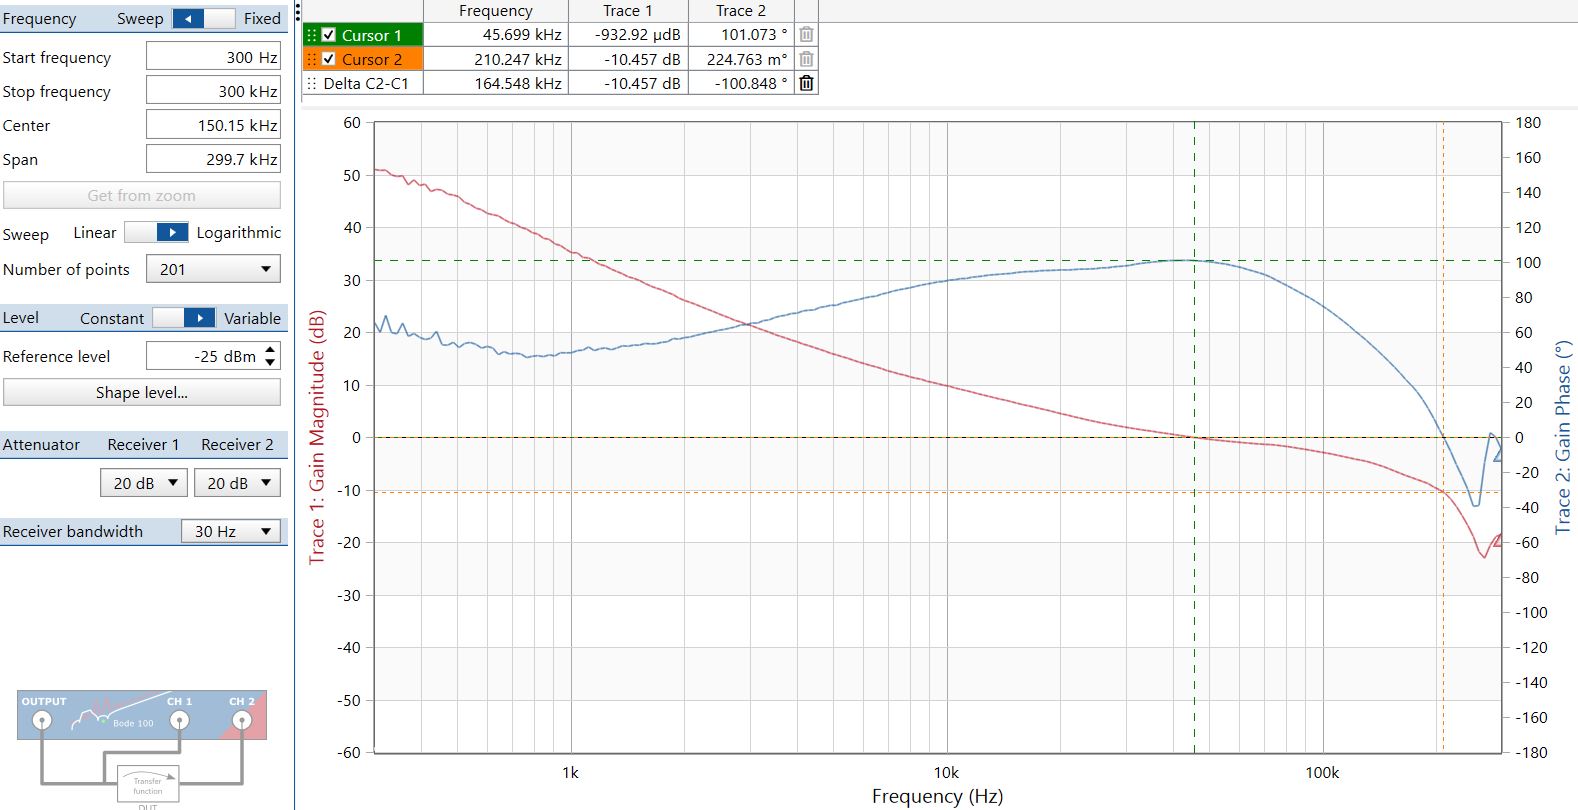
Task: Click the Delta C2-C1 row label
Action: (x=366, y=83)
